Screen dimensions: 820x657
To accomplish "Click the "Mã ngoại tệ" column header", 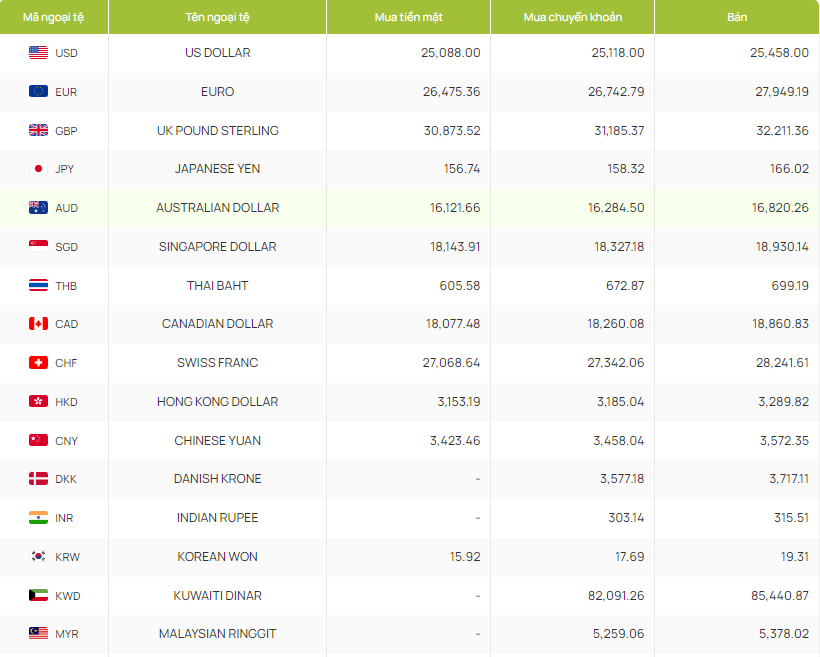I will coord(53,17).
